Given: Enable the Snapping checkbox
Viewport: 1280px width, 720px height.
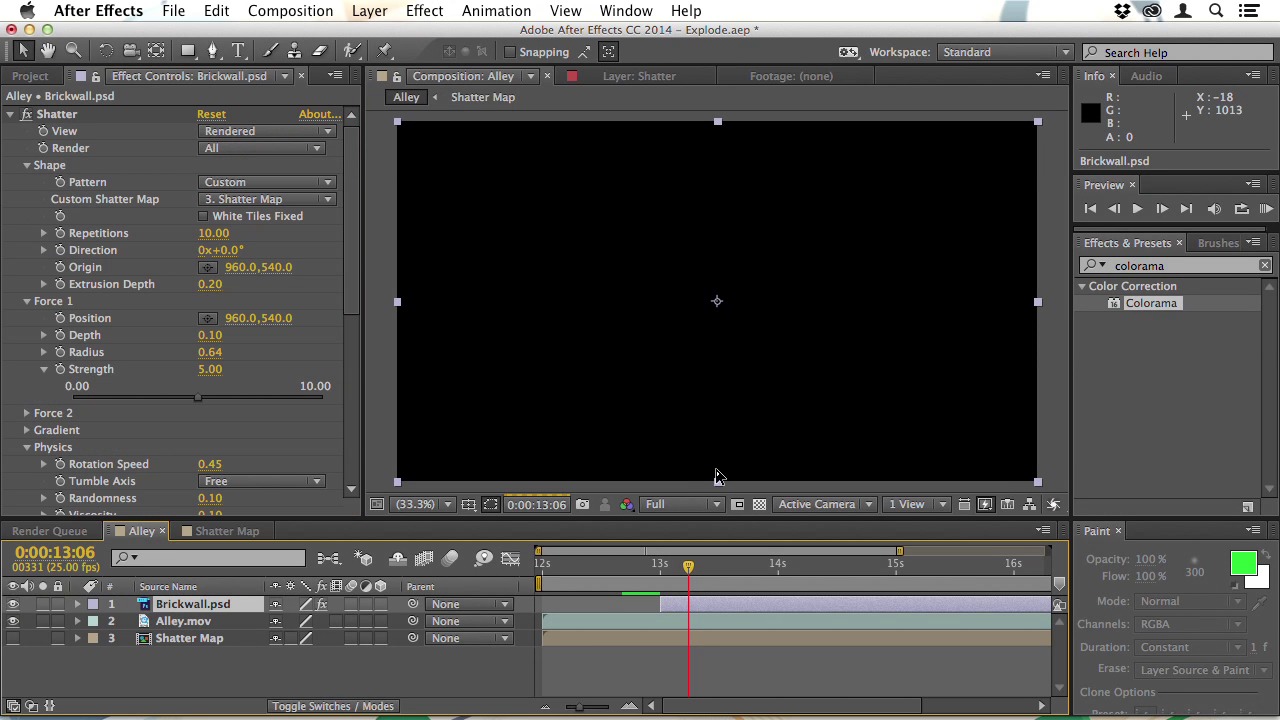Looking at the screenshot, I should pyautogui.click(x=510, y=52).
